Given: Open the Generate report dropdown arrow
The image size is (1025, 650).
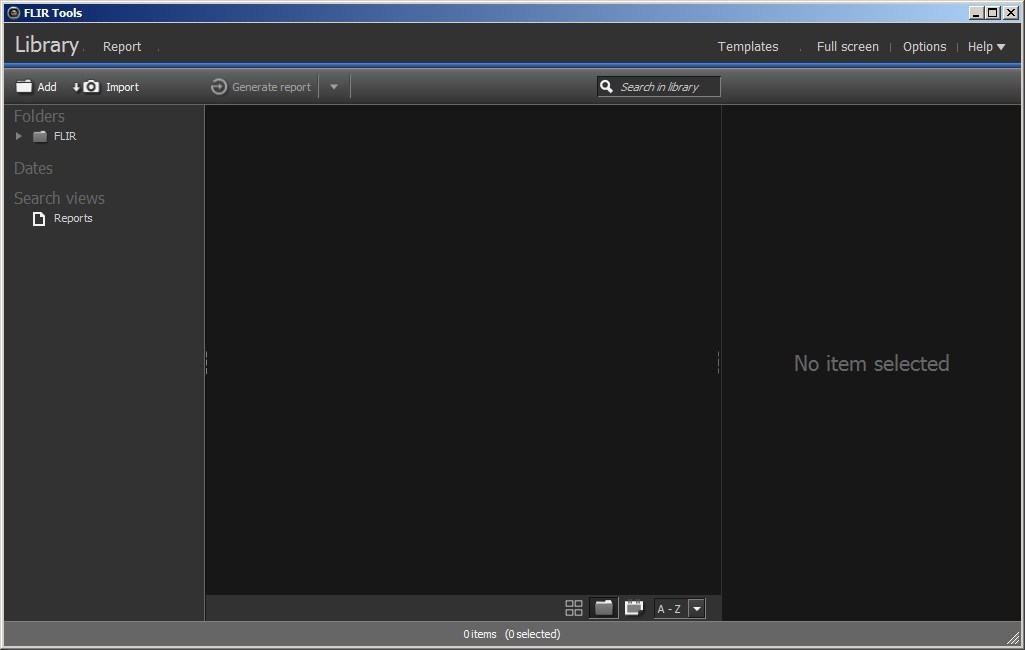Looking at the screenshot, I should (333, 86).
